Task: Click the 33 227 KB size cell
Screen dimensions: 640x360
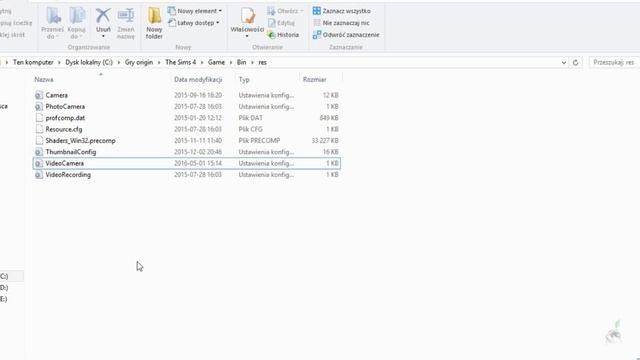Action: click(325, 141)
